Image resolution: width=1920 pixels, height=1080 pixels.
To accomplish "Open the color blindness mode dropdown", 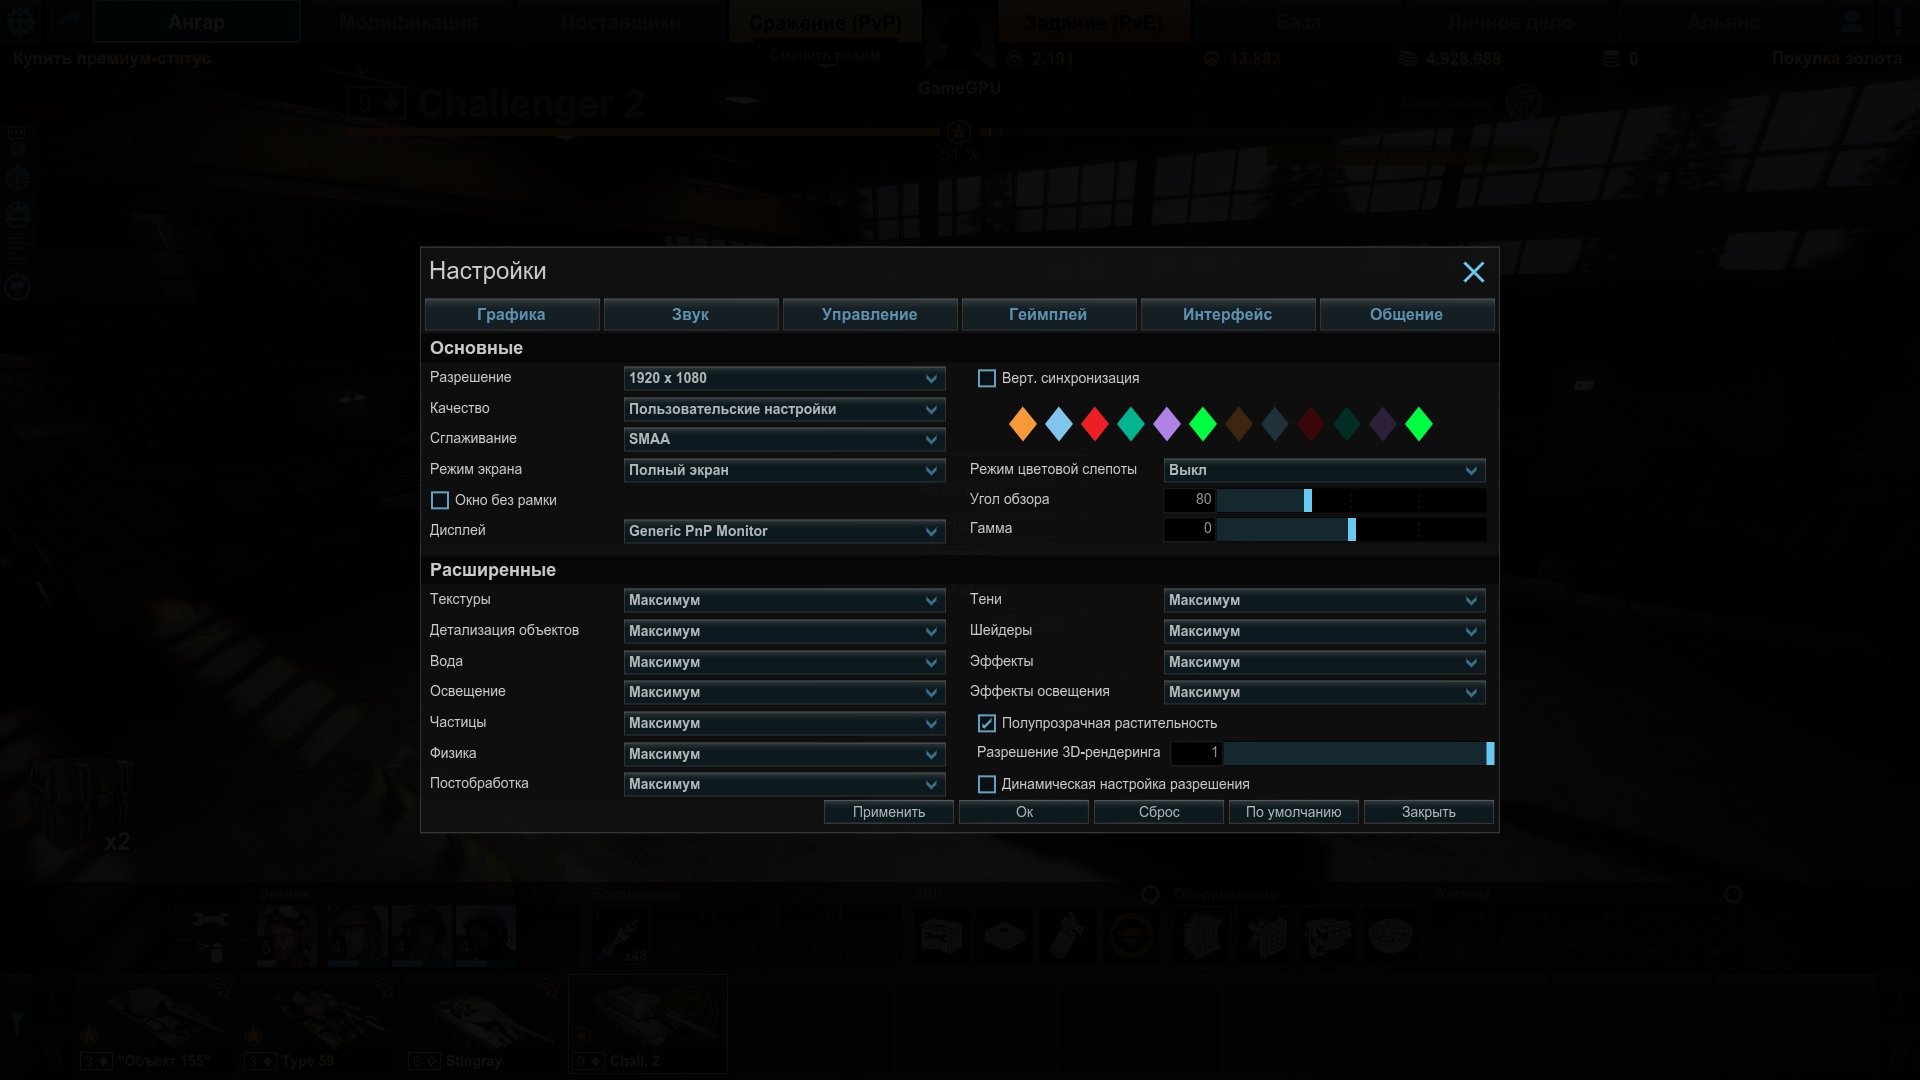I will 1324,470.
